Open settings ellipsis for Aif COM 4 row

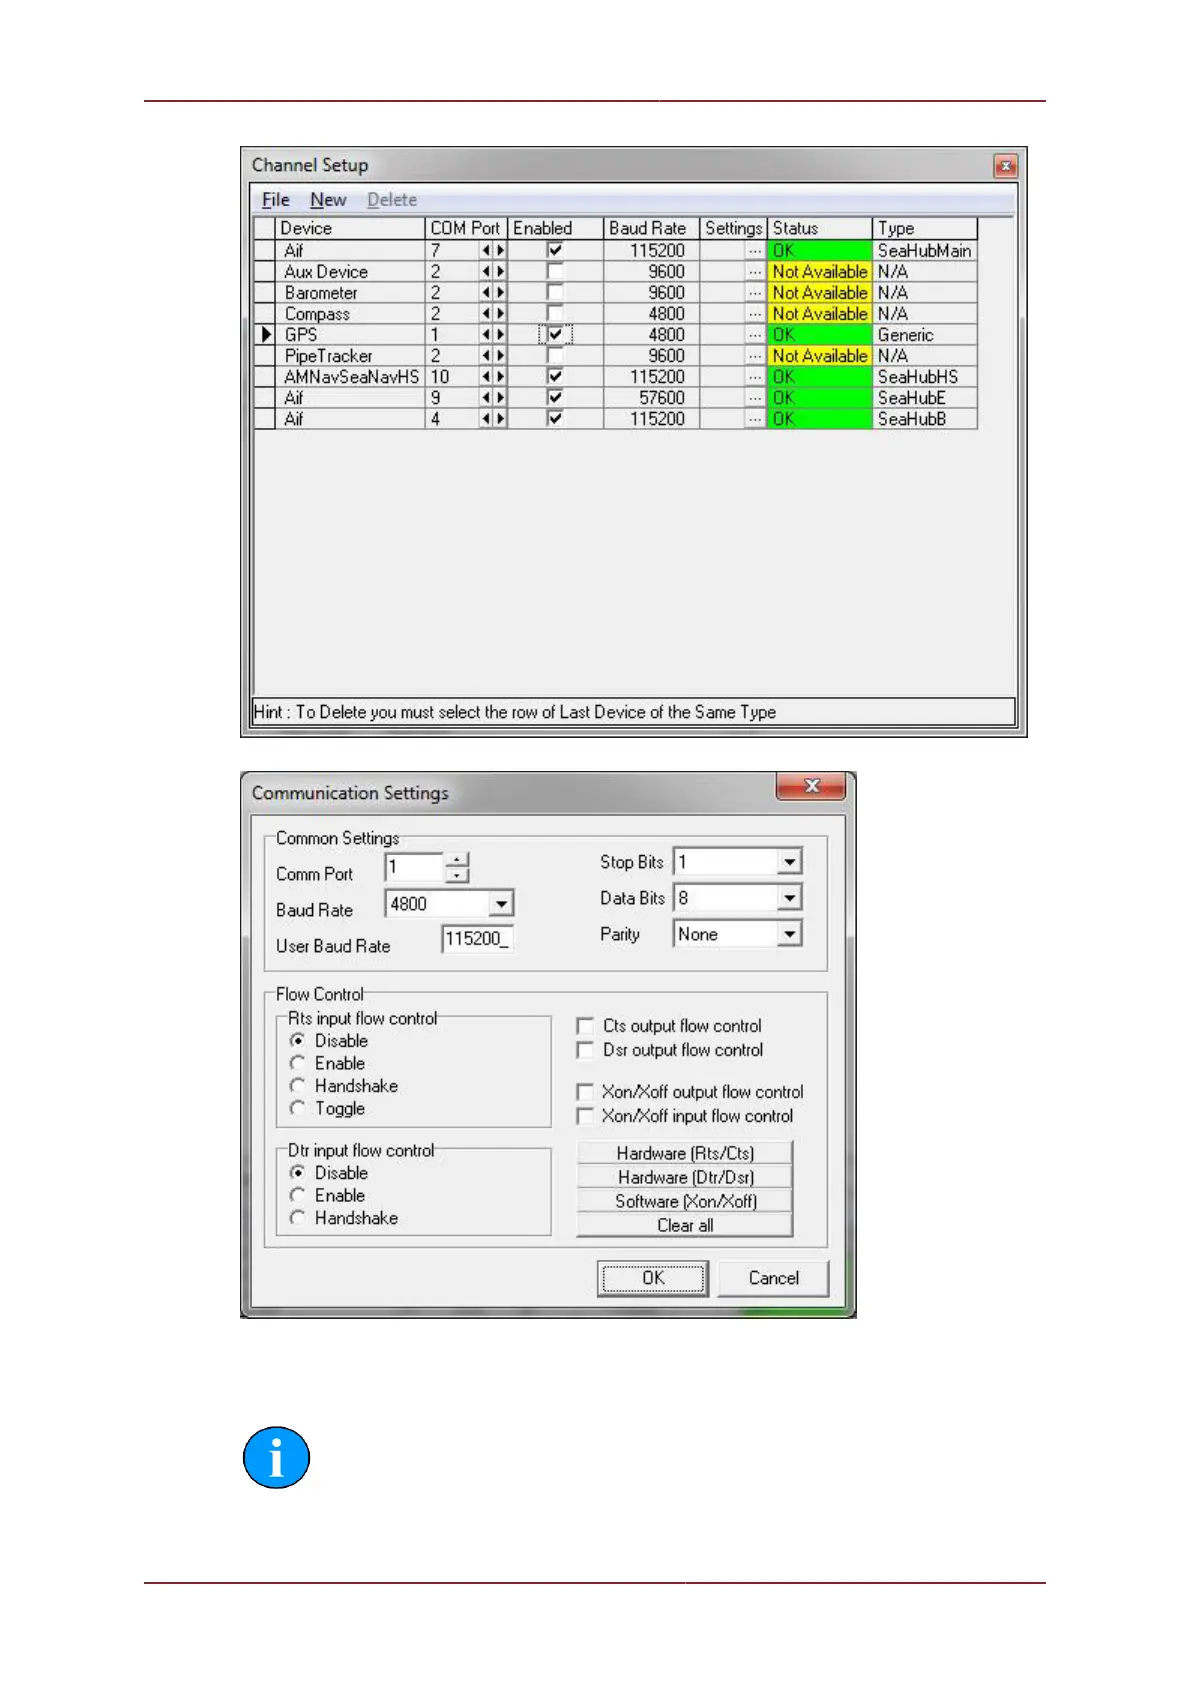[755, 419]
